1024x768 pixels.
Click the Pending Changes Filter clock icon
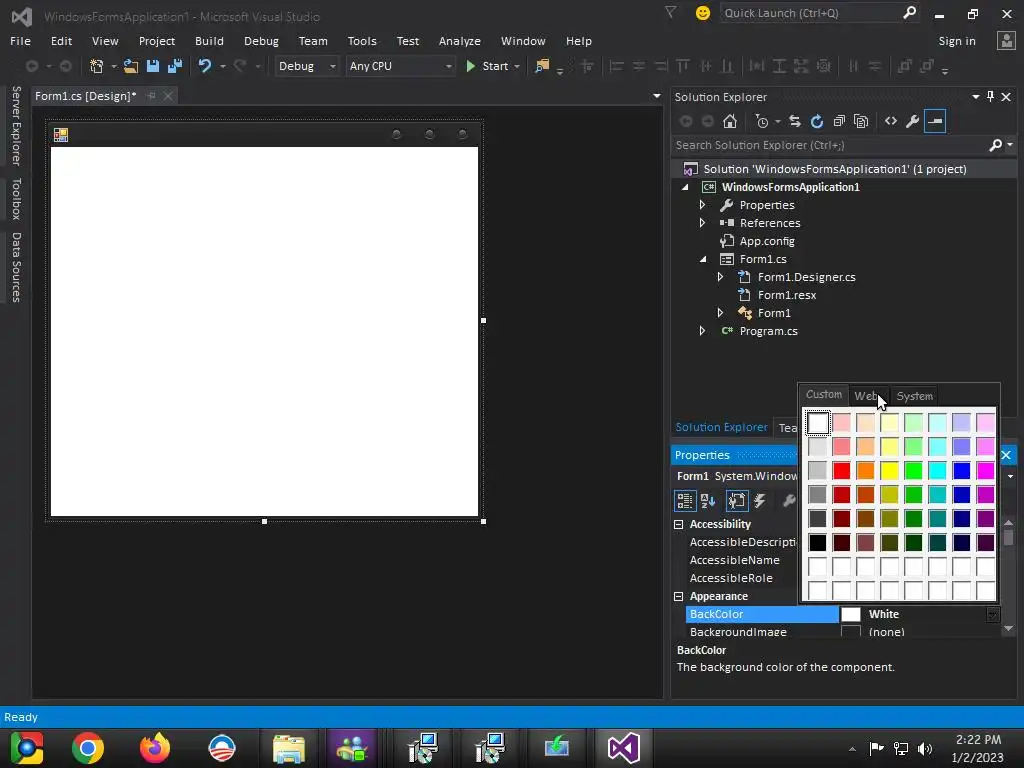[762, 121]
